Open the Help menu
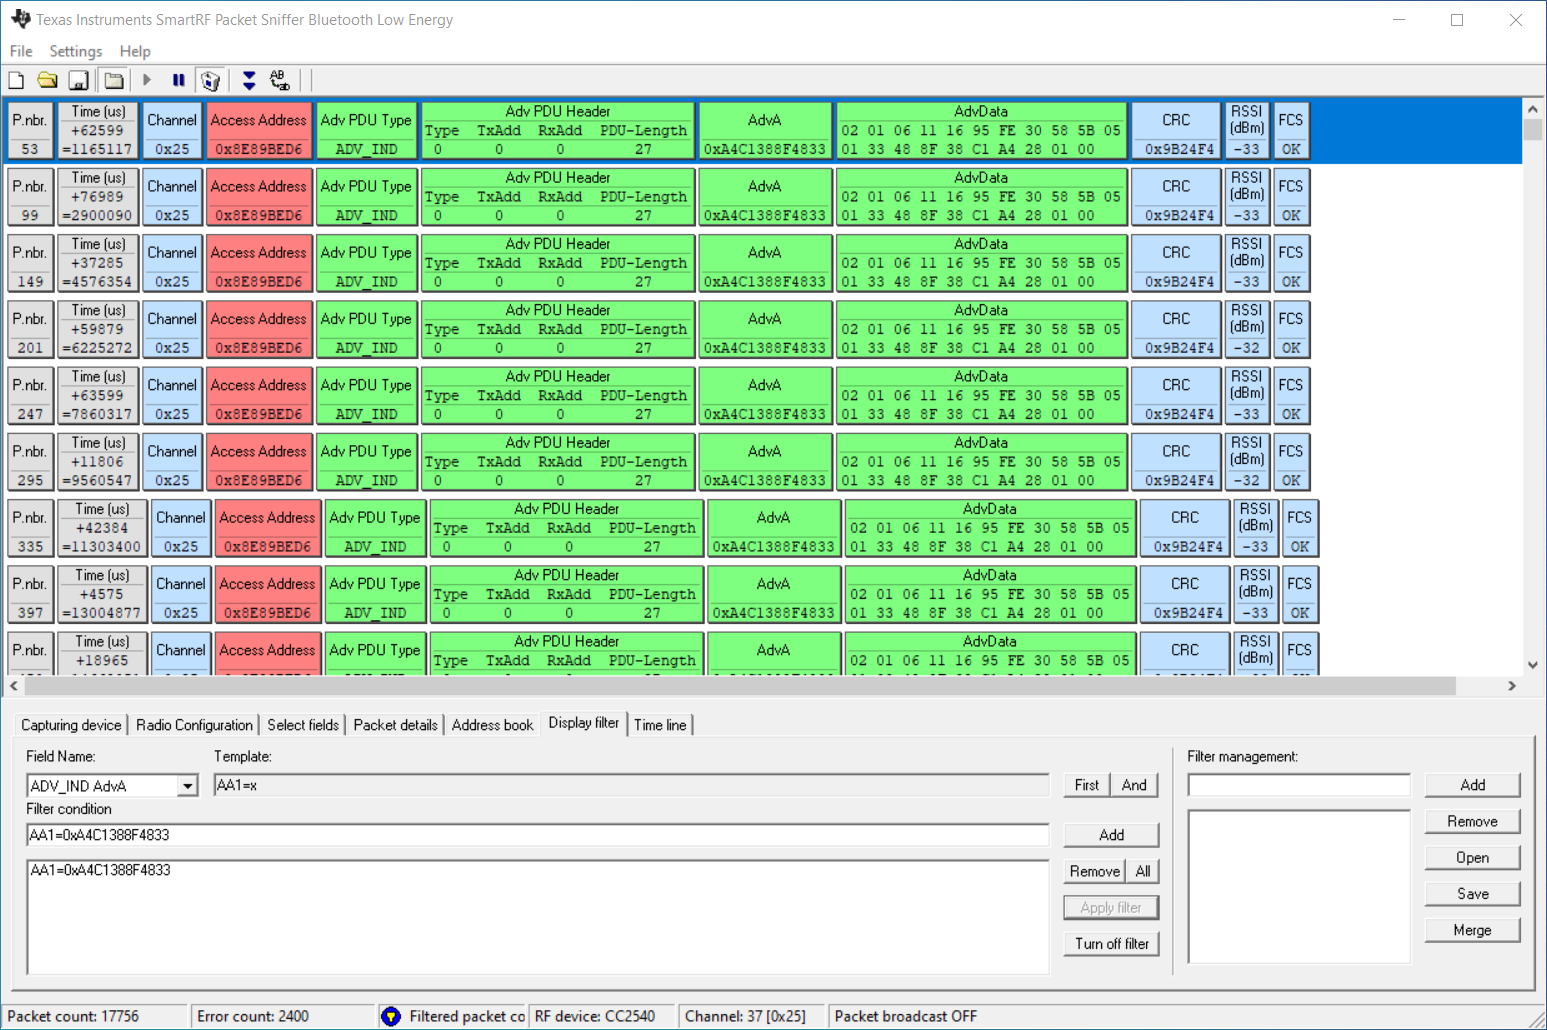The height and width of the screenshot is (1030, 1547). (135, 51)
